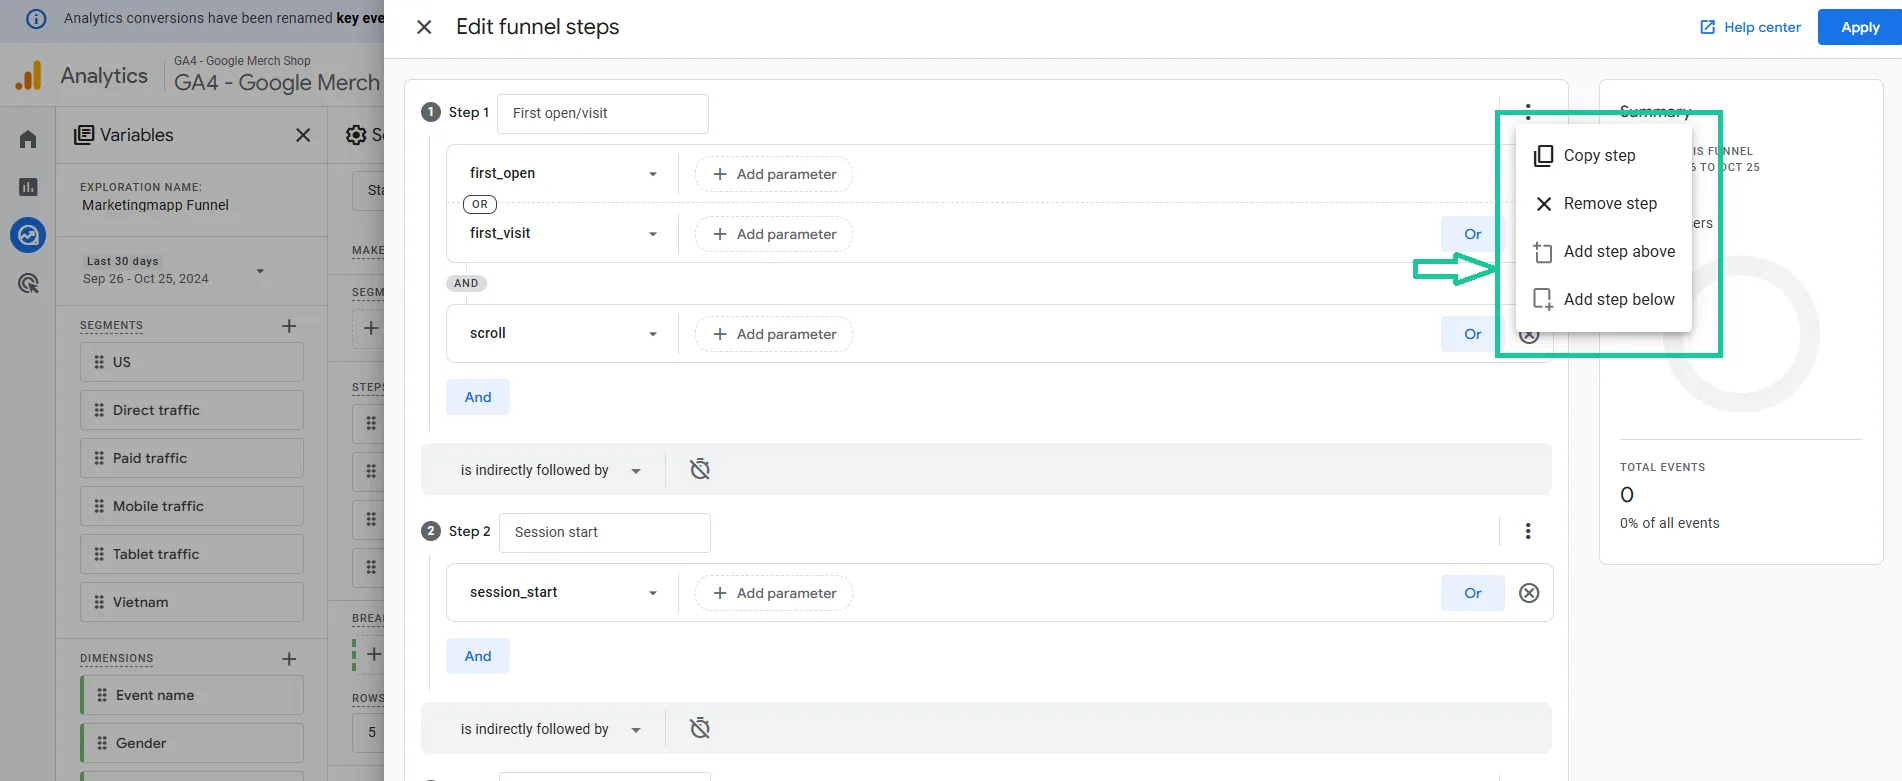Close the Edit funnel steps dialog
This screenshot has width=1902, height=781.
[424, 27]
